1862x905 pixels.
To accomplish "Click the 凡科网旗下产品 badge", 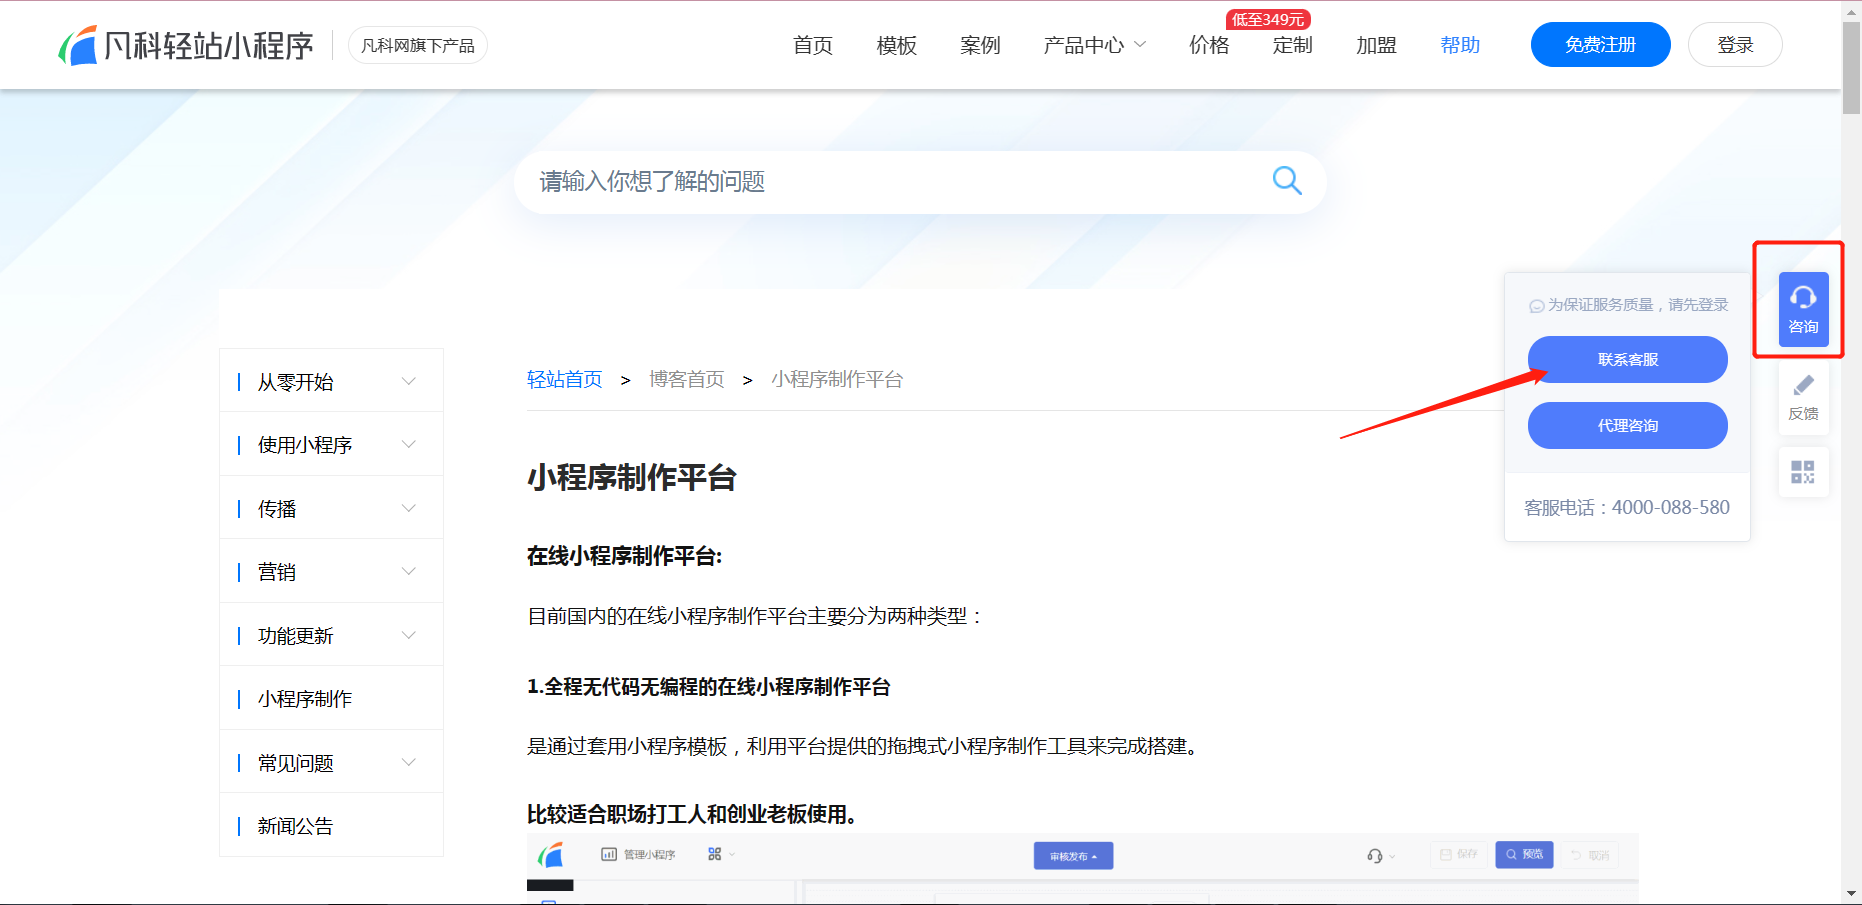I will click(418, 45).
